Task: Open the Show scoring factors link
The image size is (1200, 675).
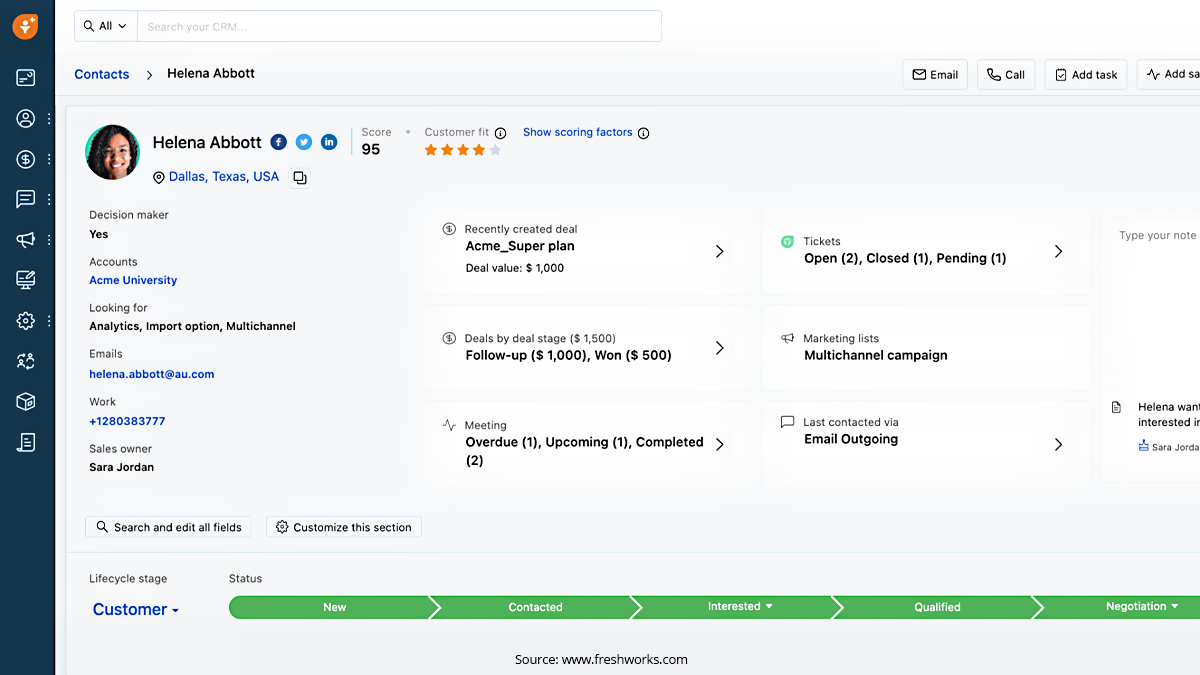Action: [578, 132]
